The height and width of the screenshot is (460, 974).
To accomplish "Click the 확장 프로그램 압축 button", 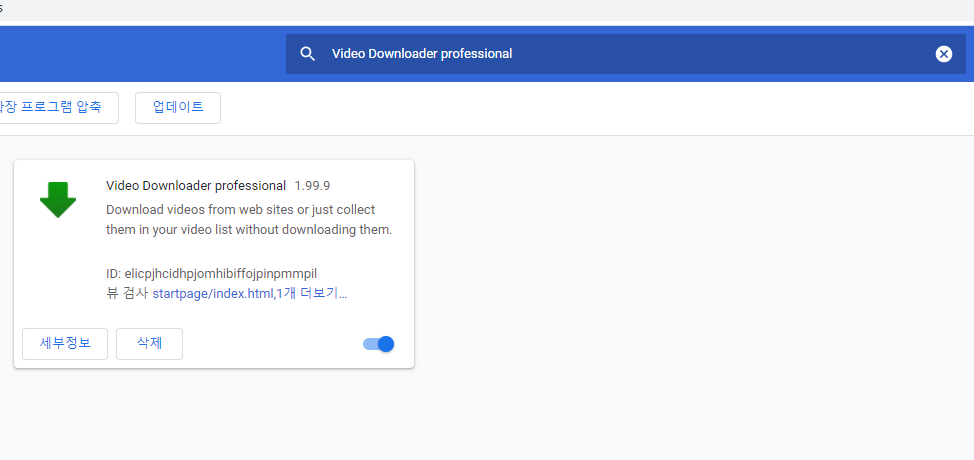I will click(55, 108).
